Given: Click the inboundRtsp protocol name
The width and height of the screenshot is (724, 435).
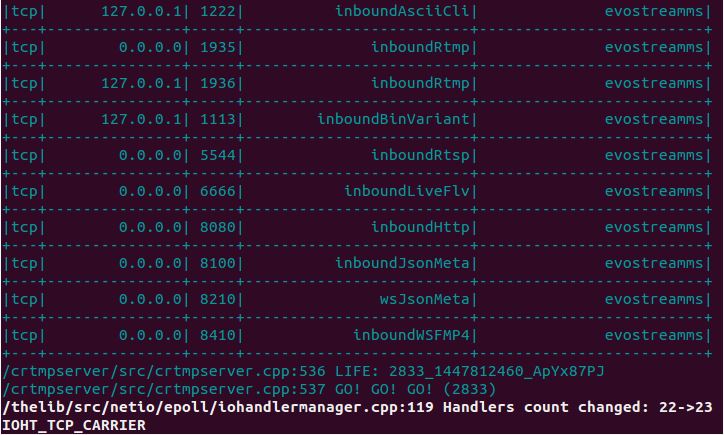Looking at the screenshot, I should 420,155.
